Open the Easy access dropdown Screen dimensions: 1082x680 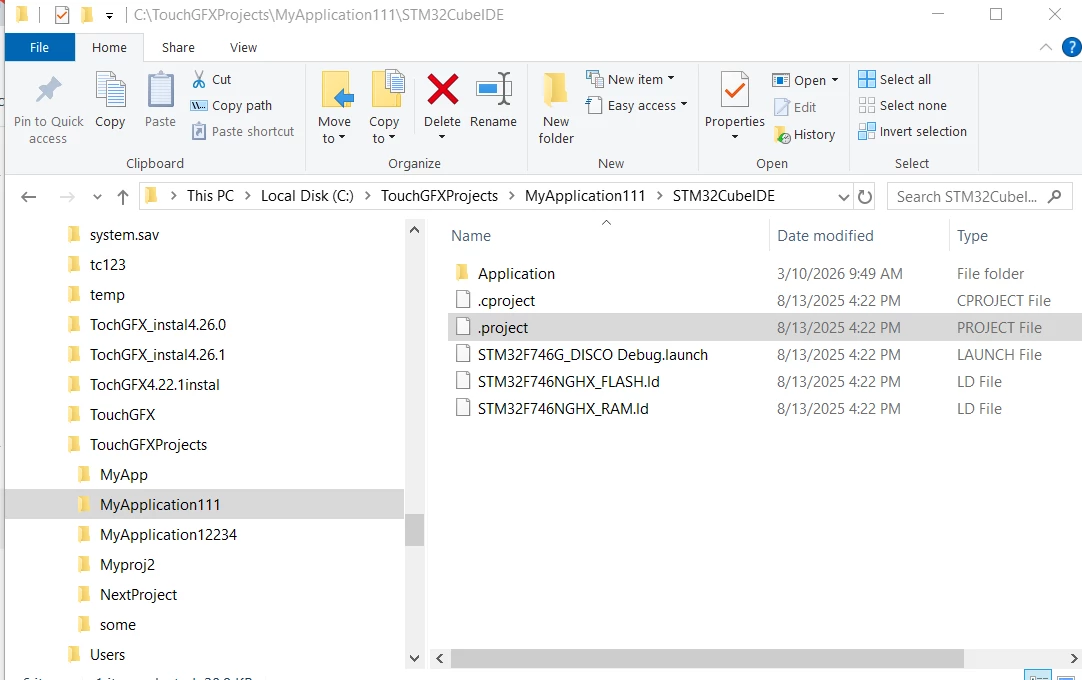(636, 105)
